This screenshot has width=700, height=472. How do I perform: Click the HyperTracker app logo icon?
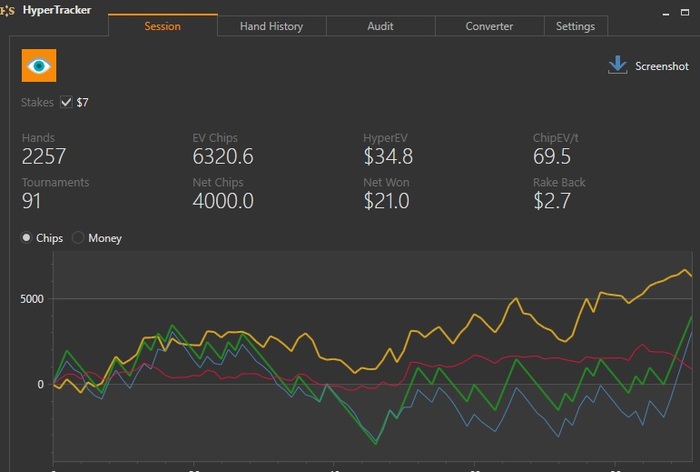point(8,10)
